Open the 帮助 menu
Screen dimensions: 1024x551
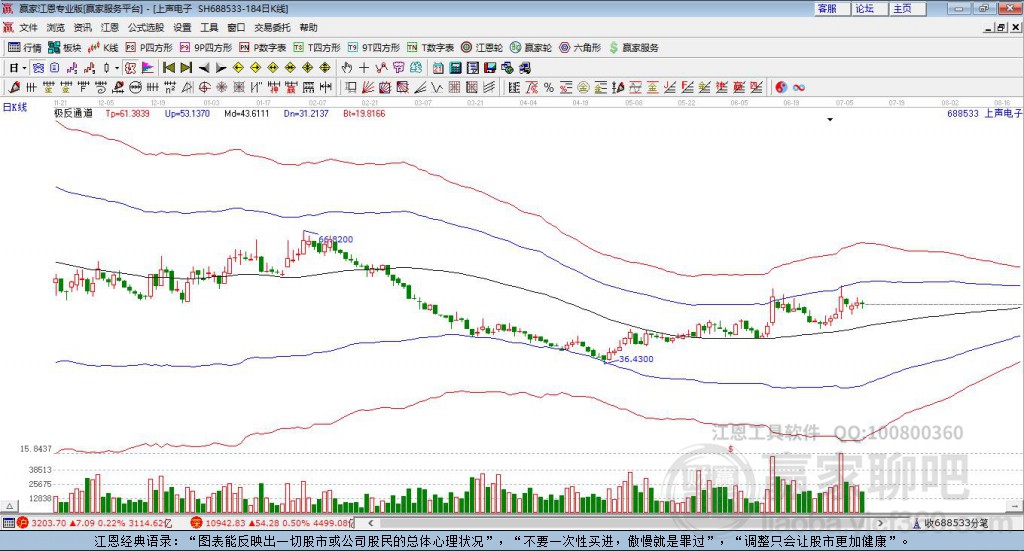click(308, 27)
